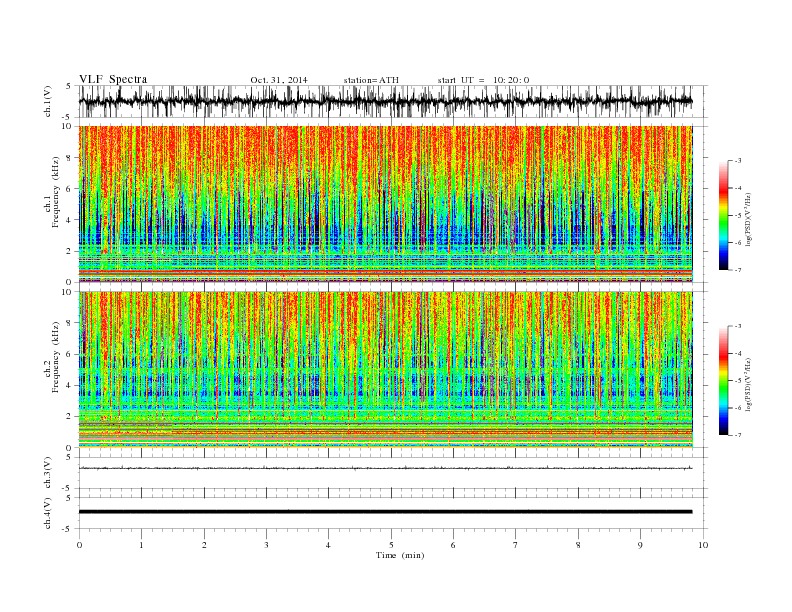Click the time axis tick label "3"

[x=266, y=545]
